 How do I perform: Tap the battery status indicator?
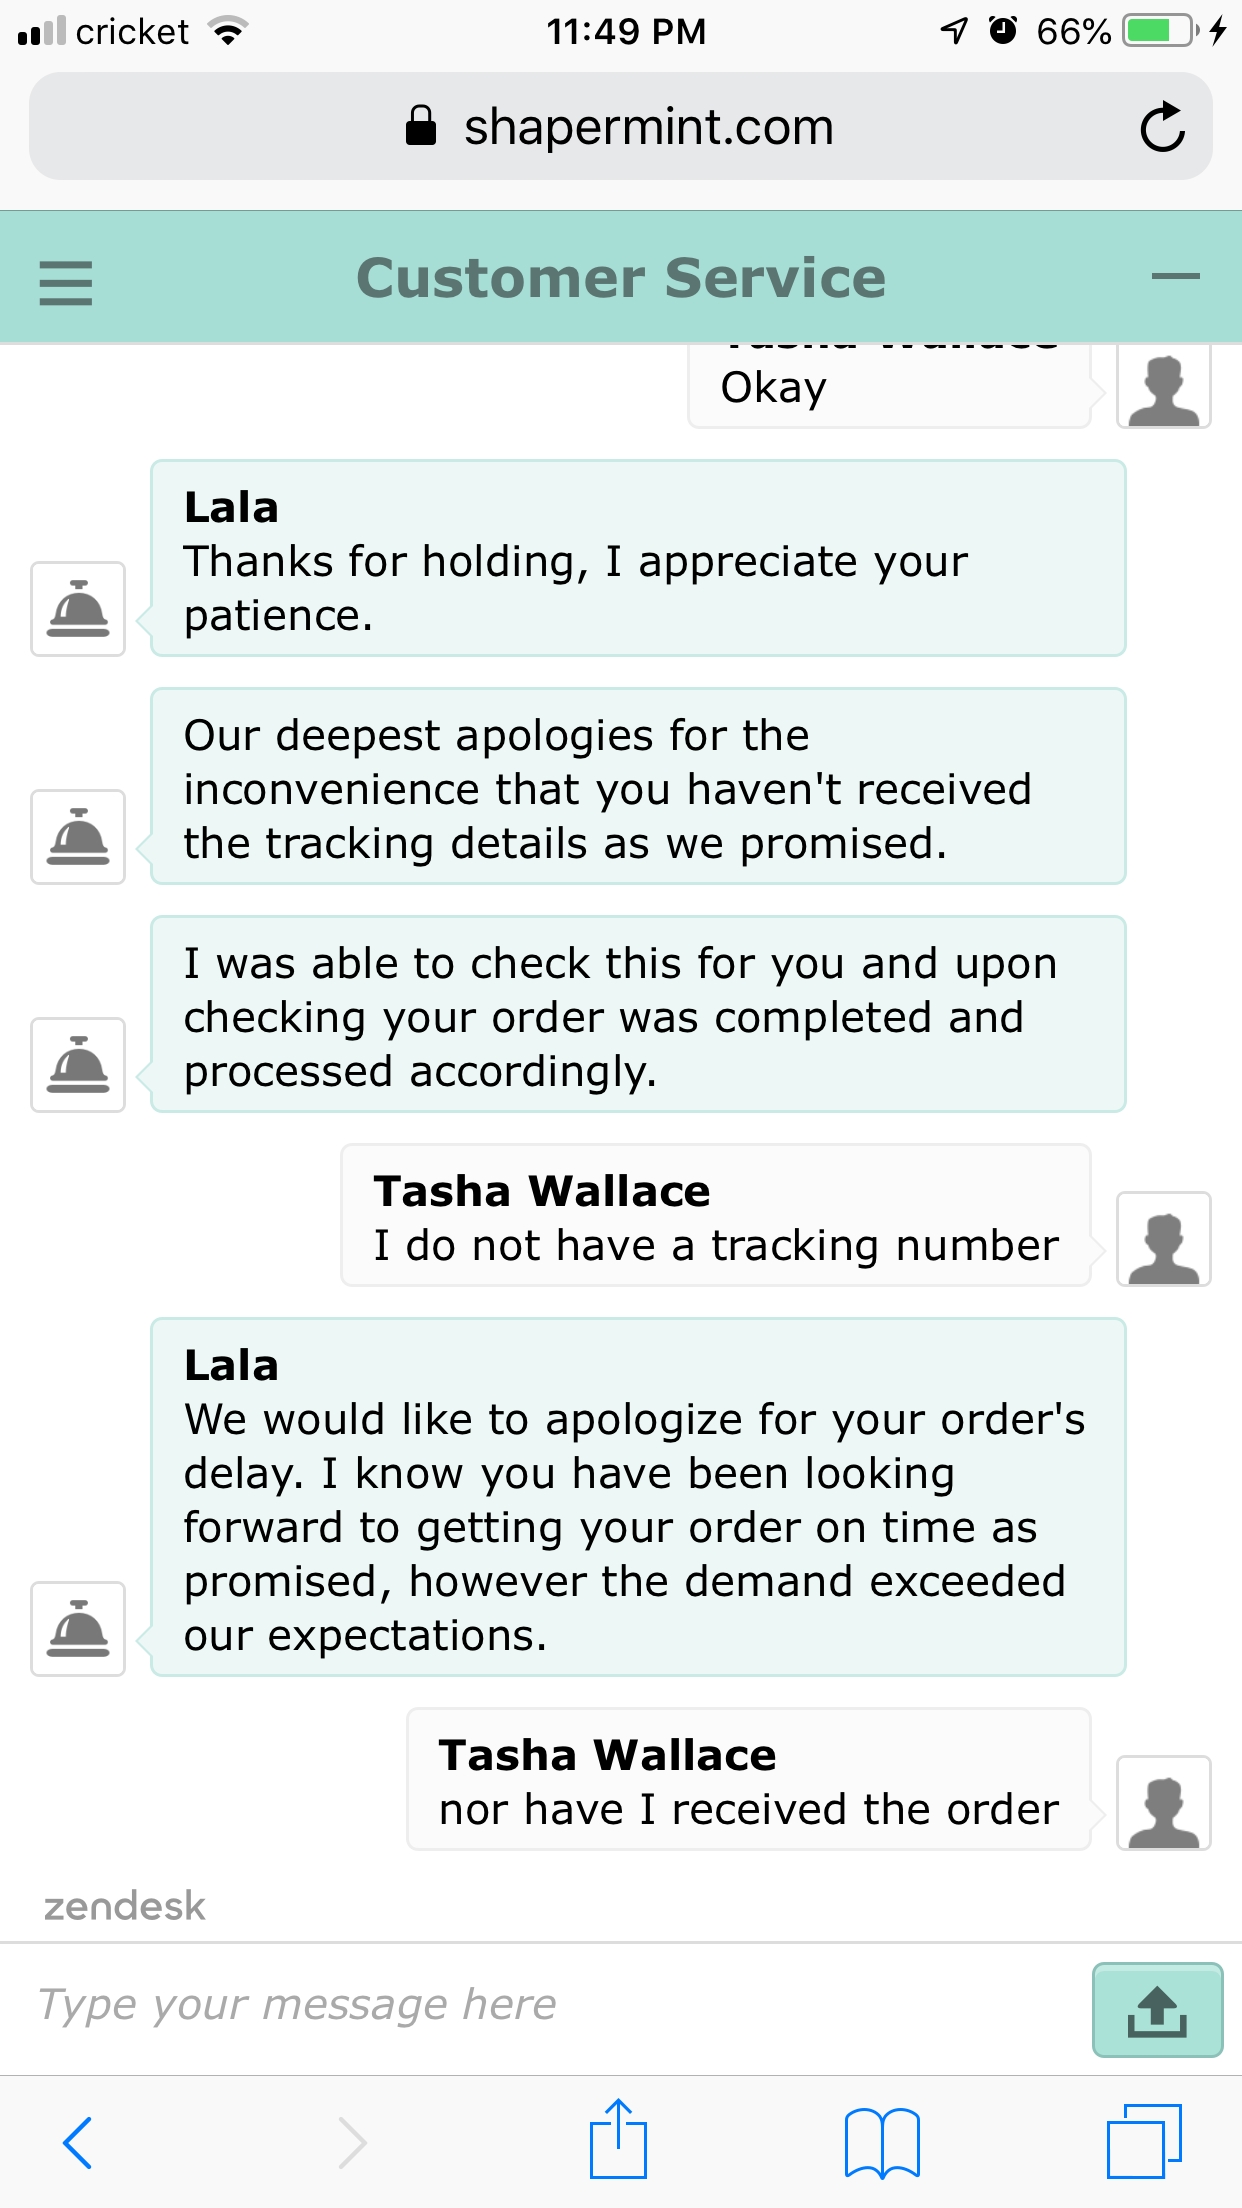1162,31
